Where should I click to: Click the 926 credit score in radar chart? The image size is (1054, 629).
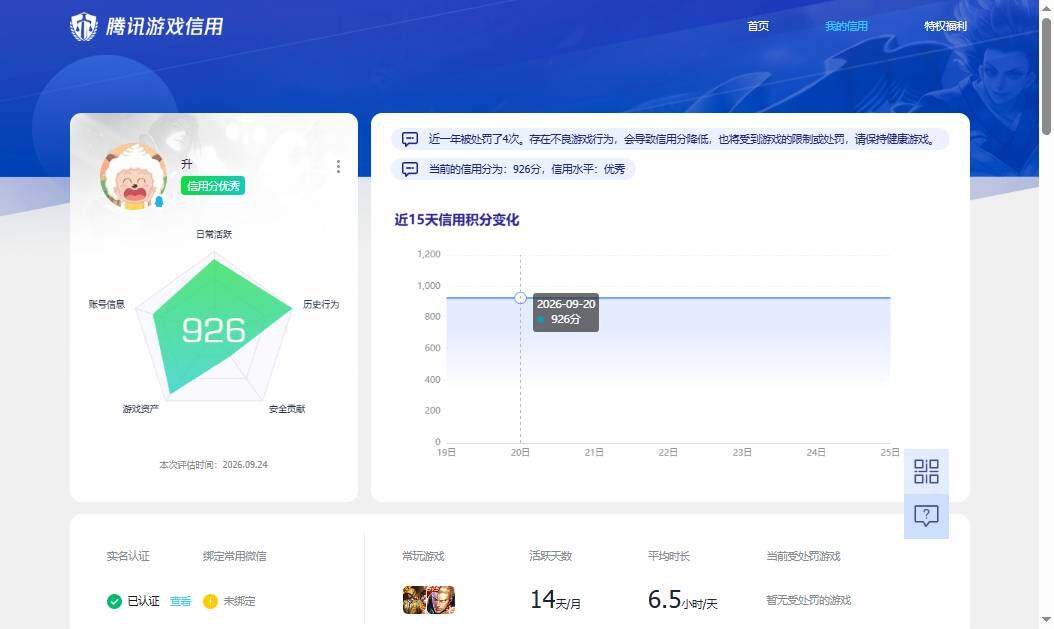214,330
